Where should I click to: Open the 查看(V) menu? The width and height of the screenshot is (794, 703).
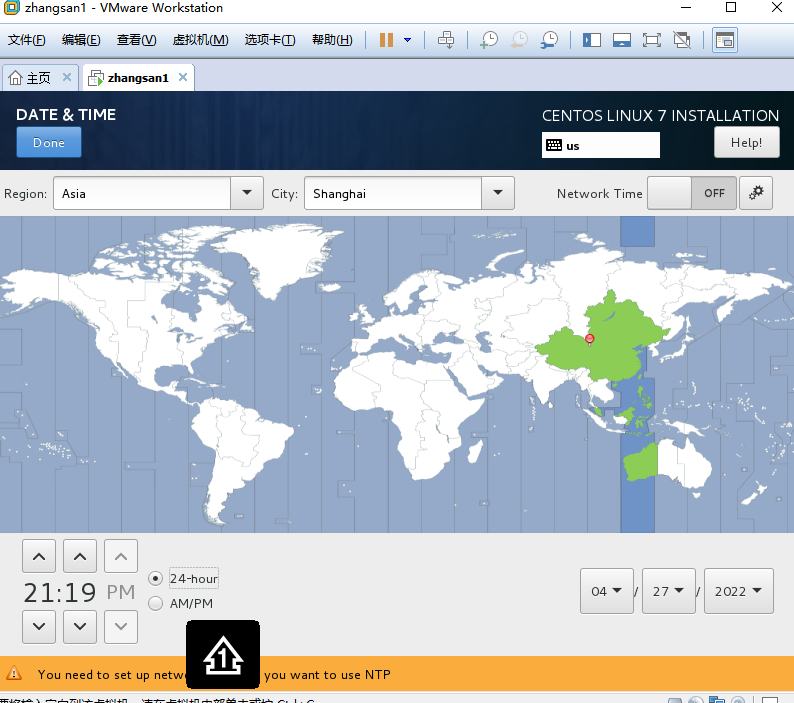point(137,40)
